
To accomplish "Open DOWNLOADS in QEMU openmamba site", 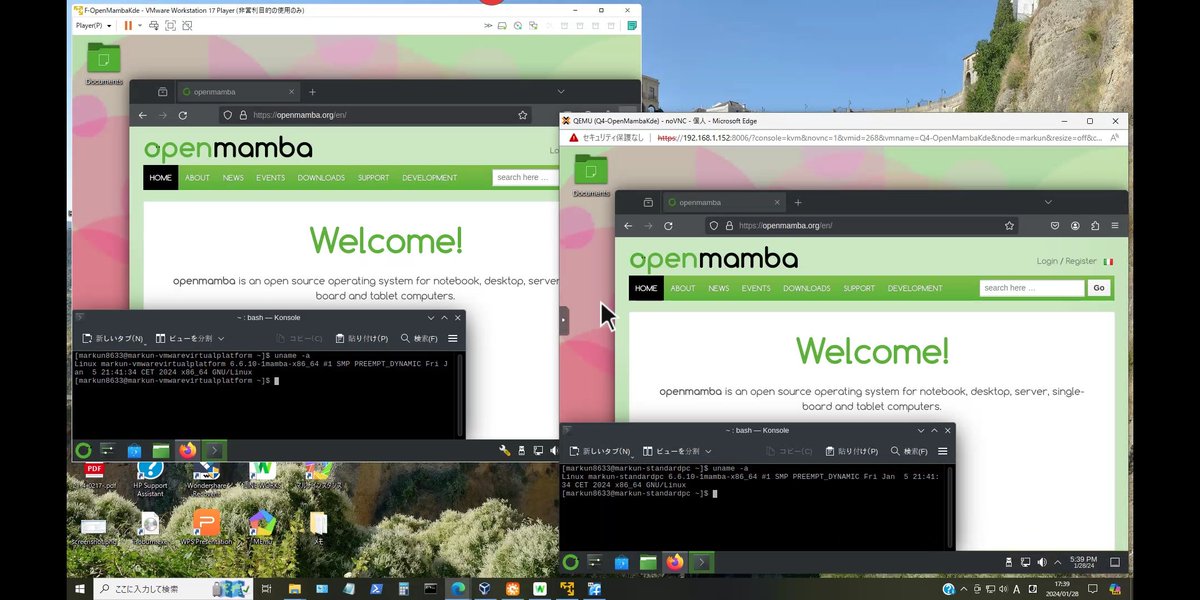I will tap(807, 288).
